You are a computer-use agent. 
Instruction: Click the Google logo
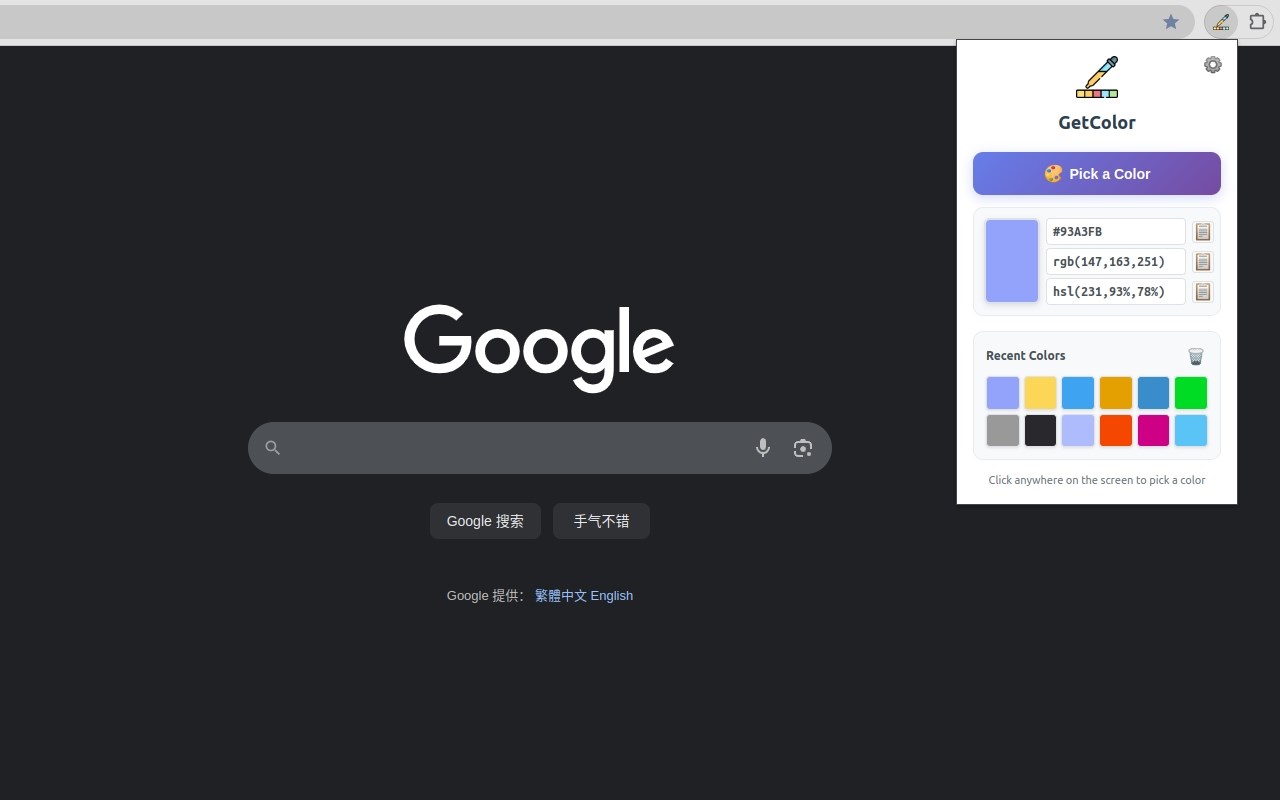pos(539,348)
